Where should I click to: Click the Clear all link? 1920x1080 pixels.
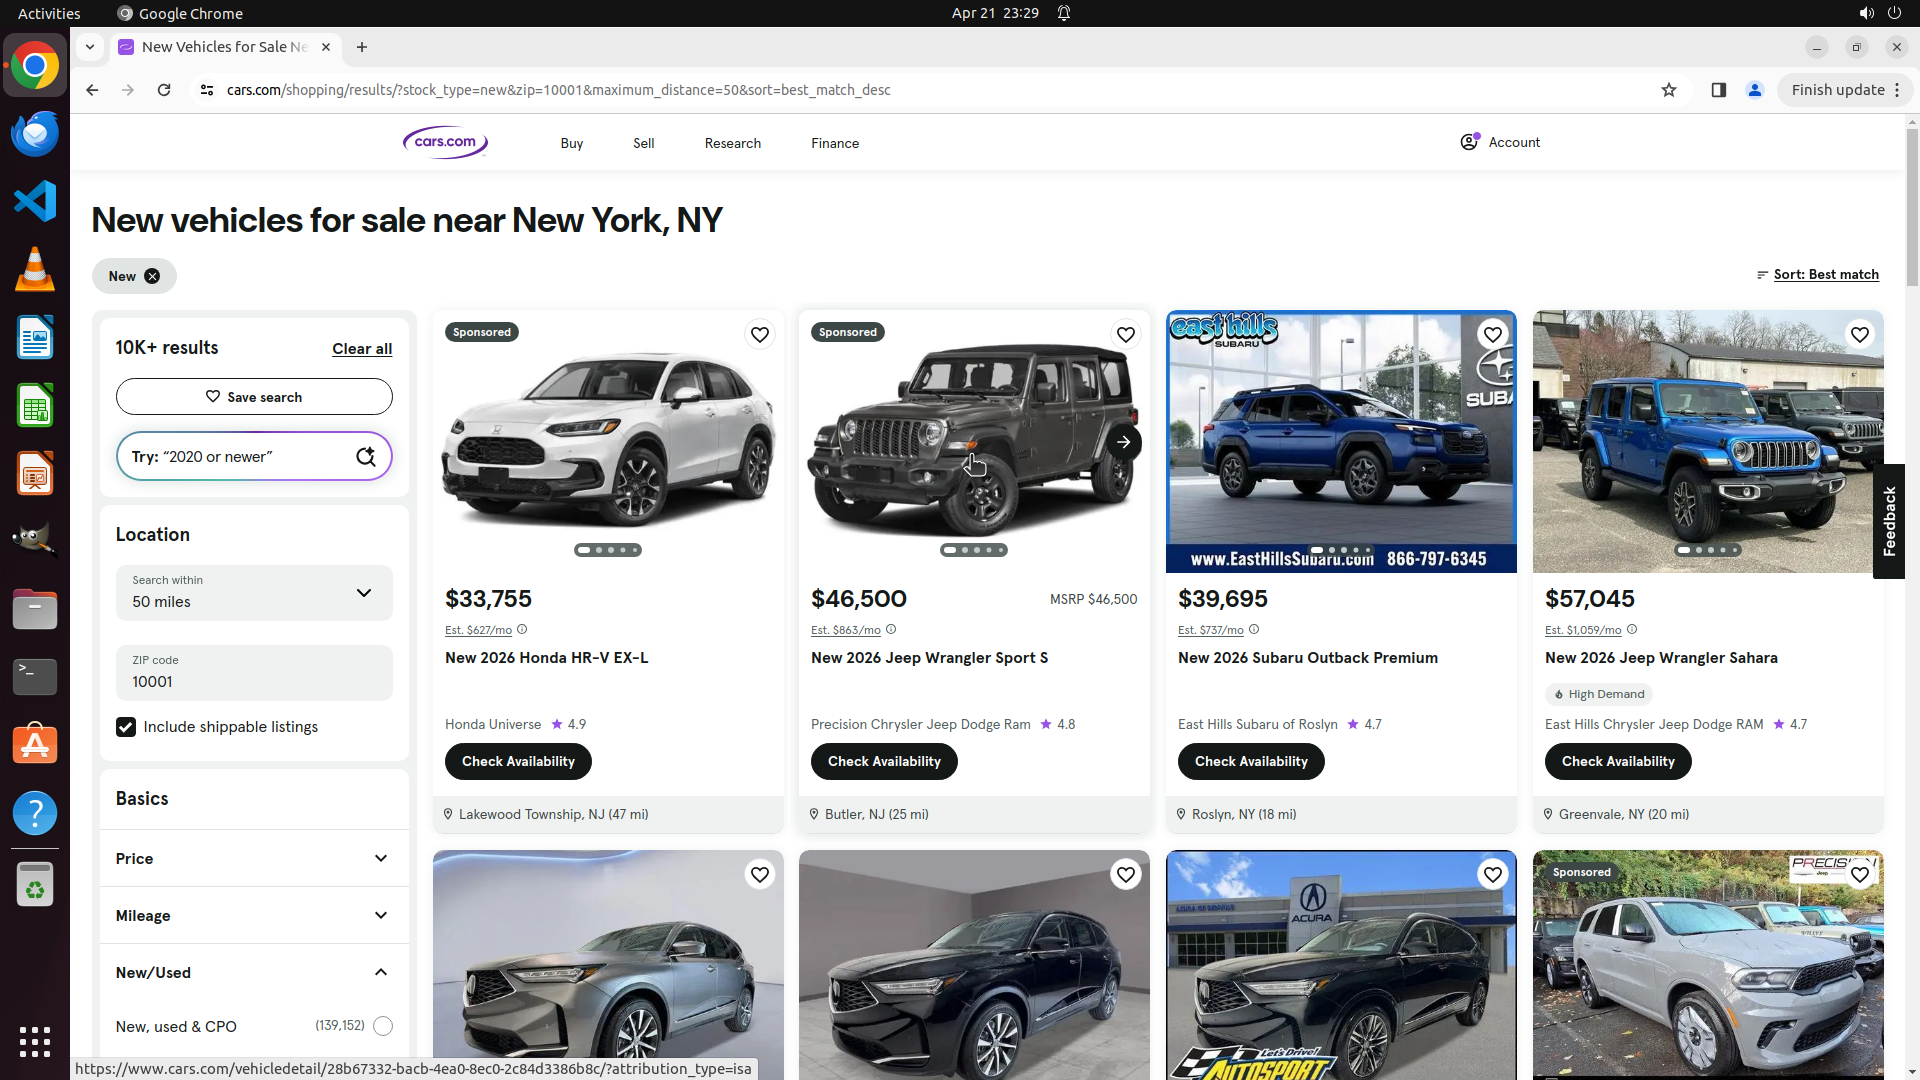tap(362, 349)
